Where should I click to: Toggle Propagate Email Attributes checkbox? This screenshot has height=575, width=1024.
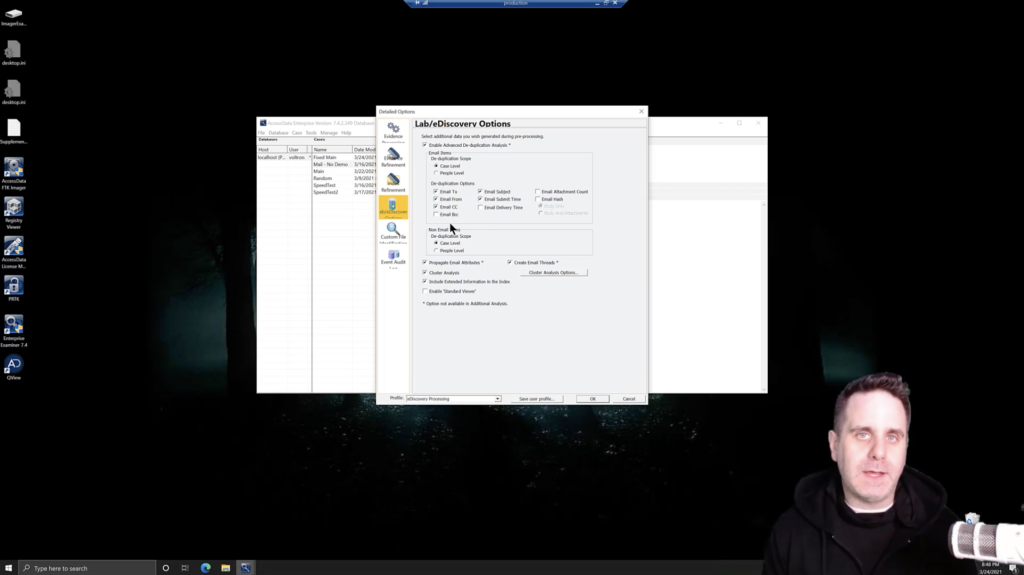pyautogui.click(x=425, y=262)
